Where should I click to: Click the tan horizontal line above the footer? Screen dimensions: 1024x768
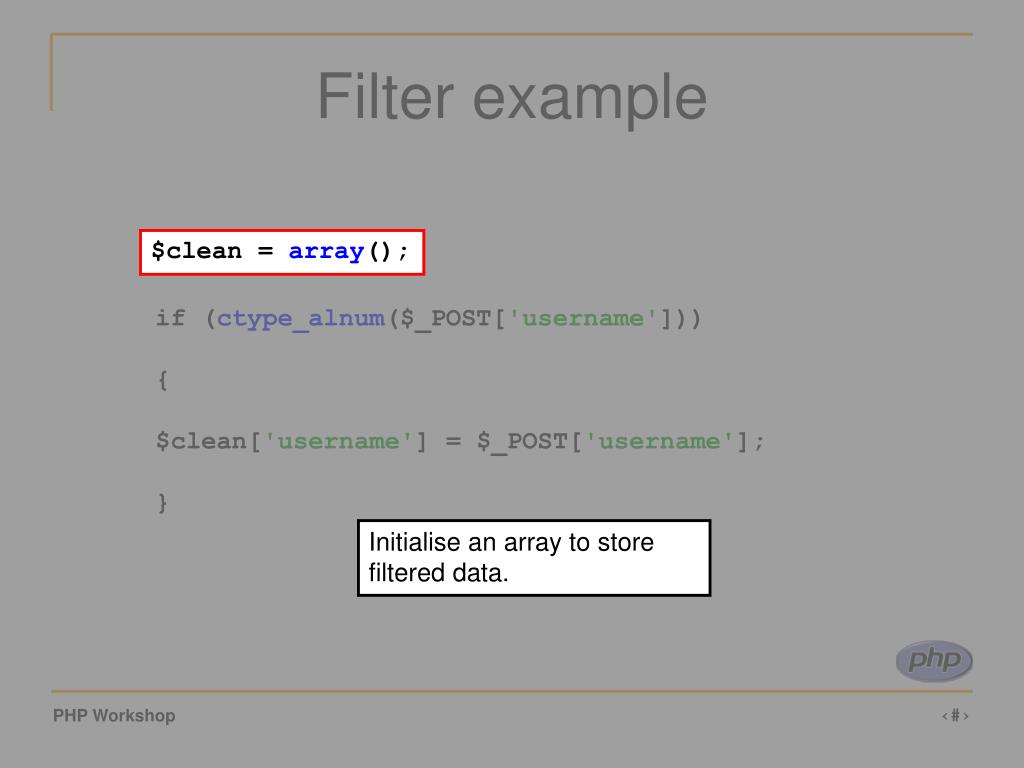tap(511, 691)
